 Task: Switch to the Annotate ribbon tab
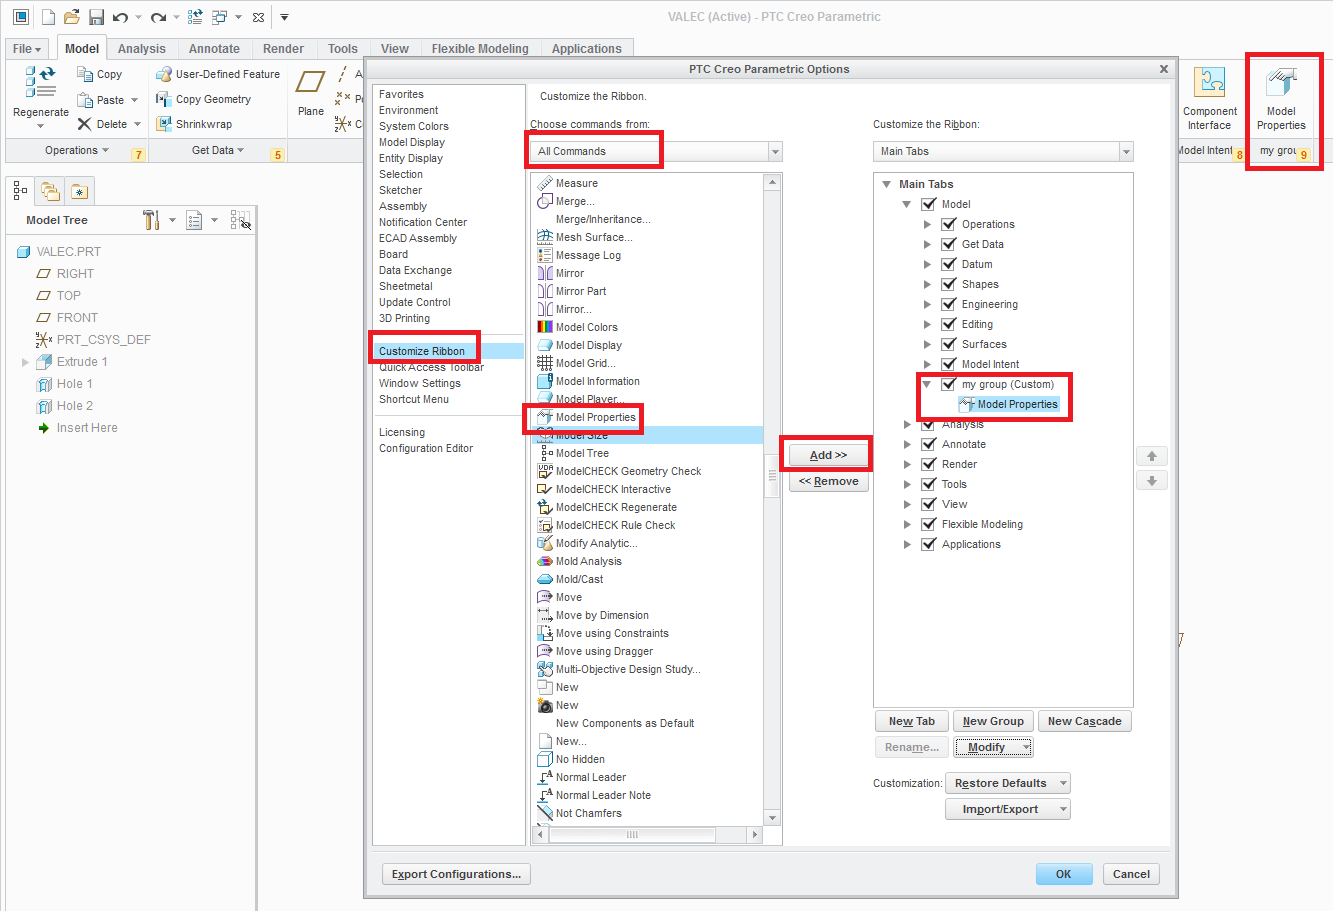point(214,48)
